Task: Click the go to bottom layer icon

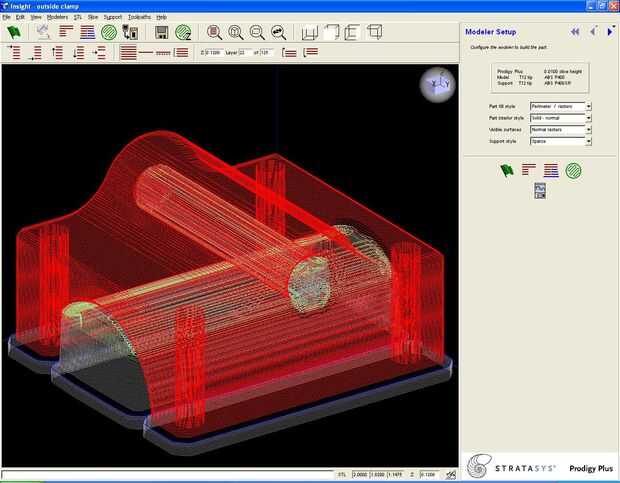Action: click(x=35, y=53)
